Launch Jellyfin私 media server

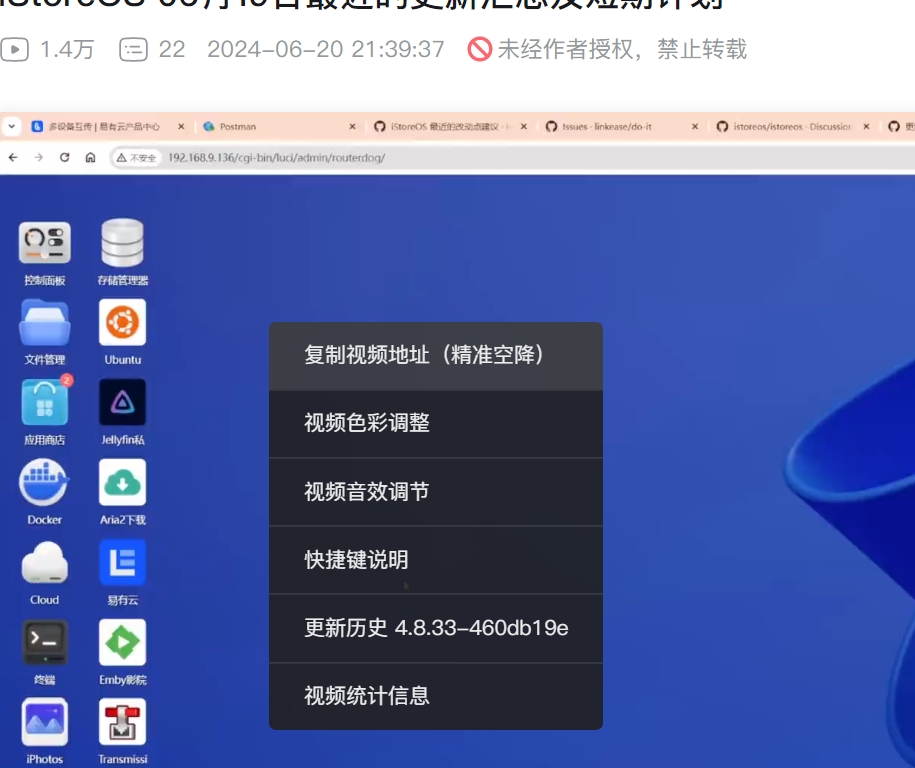pos(121,403)
